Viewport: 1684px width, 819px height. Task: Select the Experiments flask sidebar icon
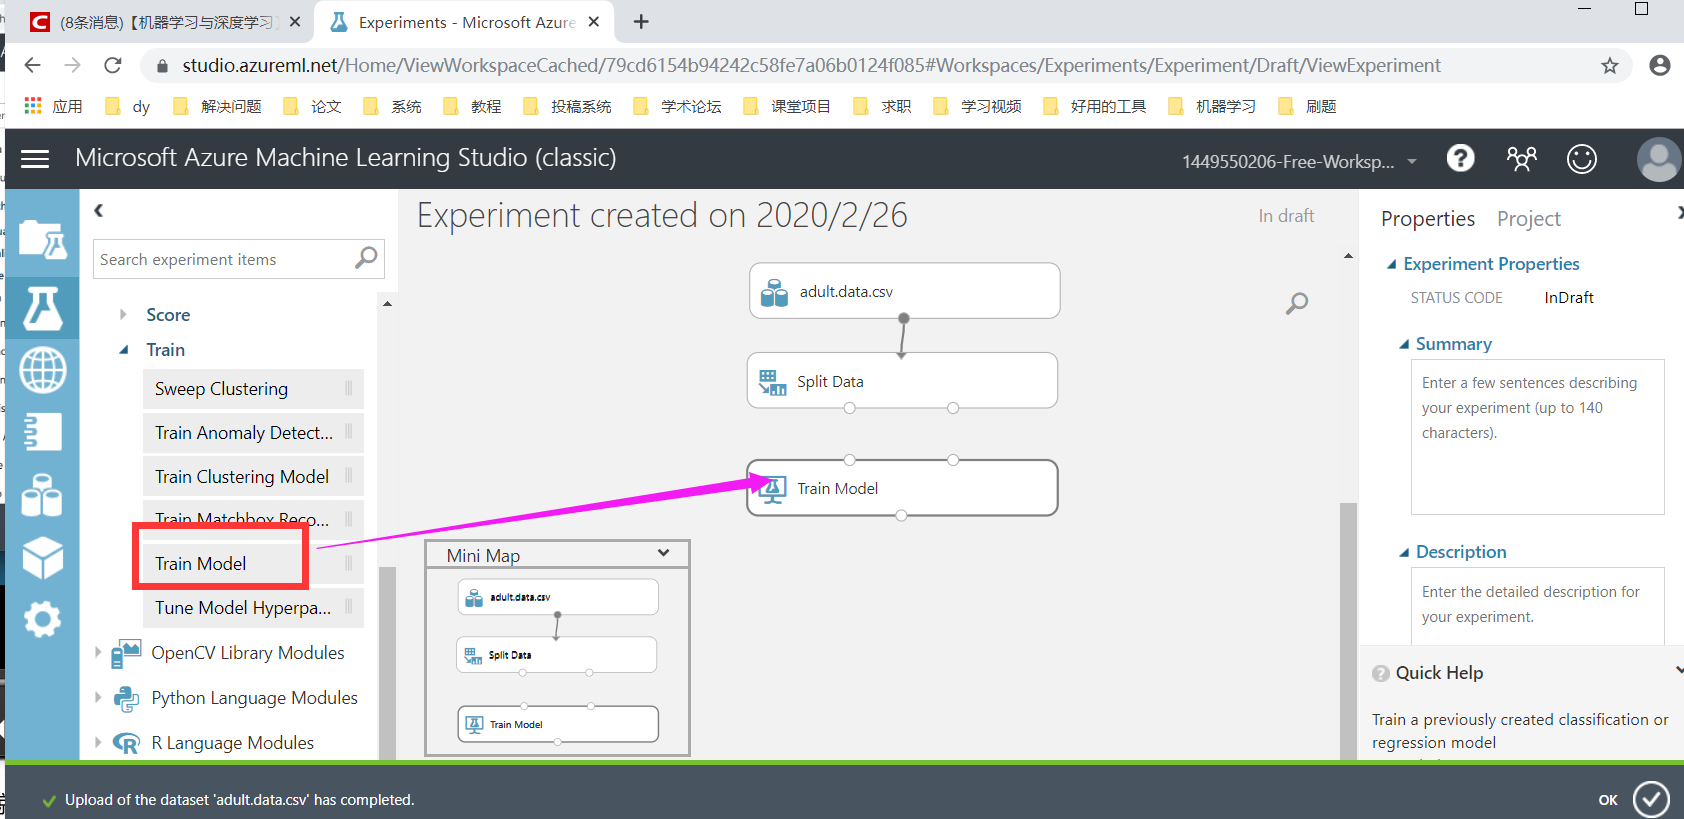(42, 307)
